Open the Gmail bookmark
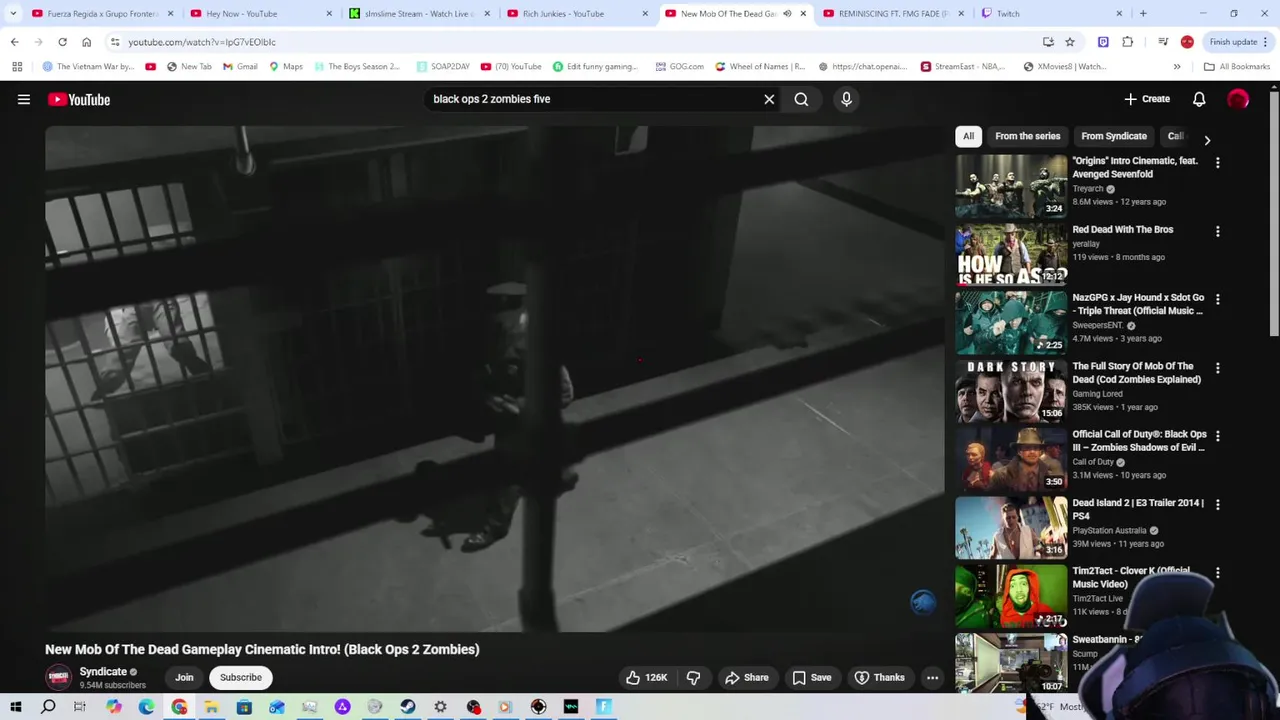Screen dimensions: 1280x720 pos(241,67)
